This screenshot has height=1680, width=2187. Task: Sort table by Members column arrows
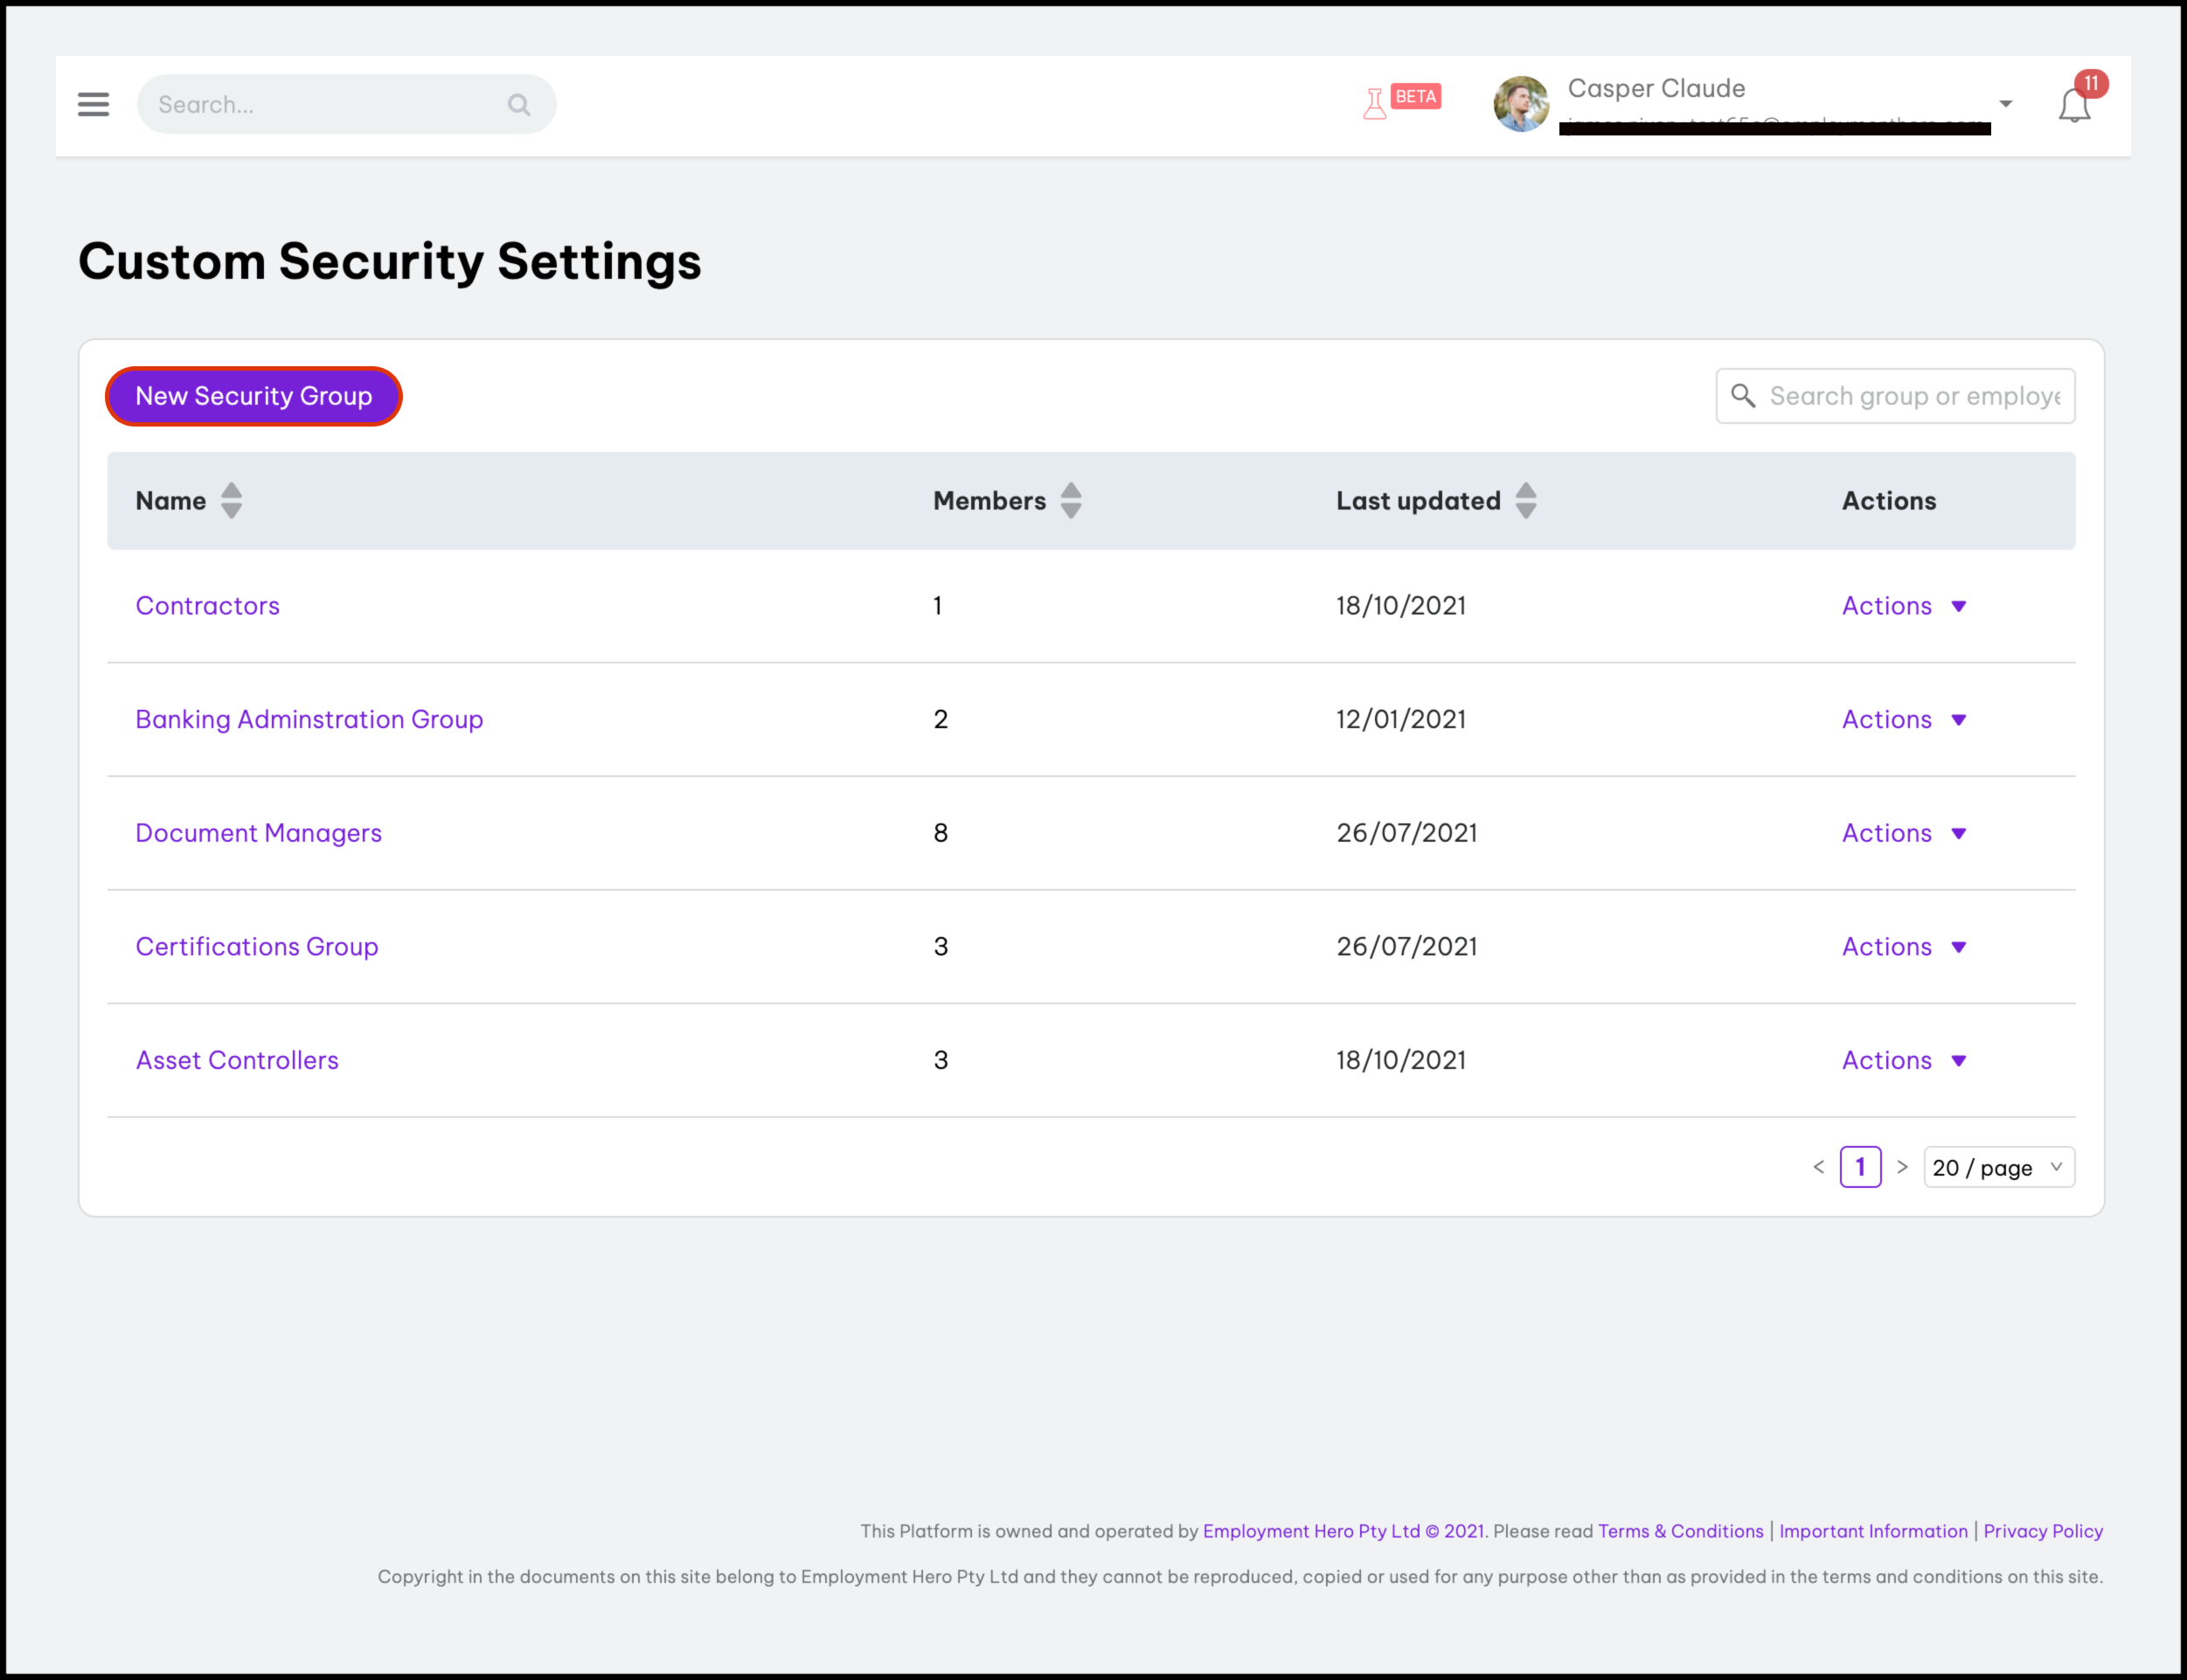click(1070, 500)
